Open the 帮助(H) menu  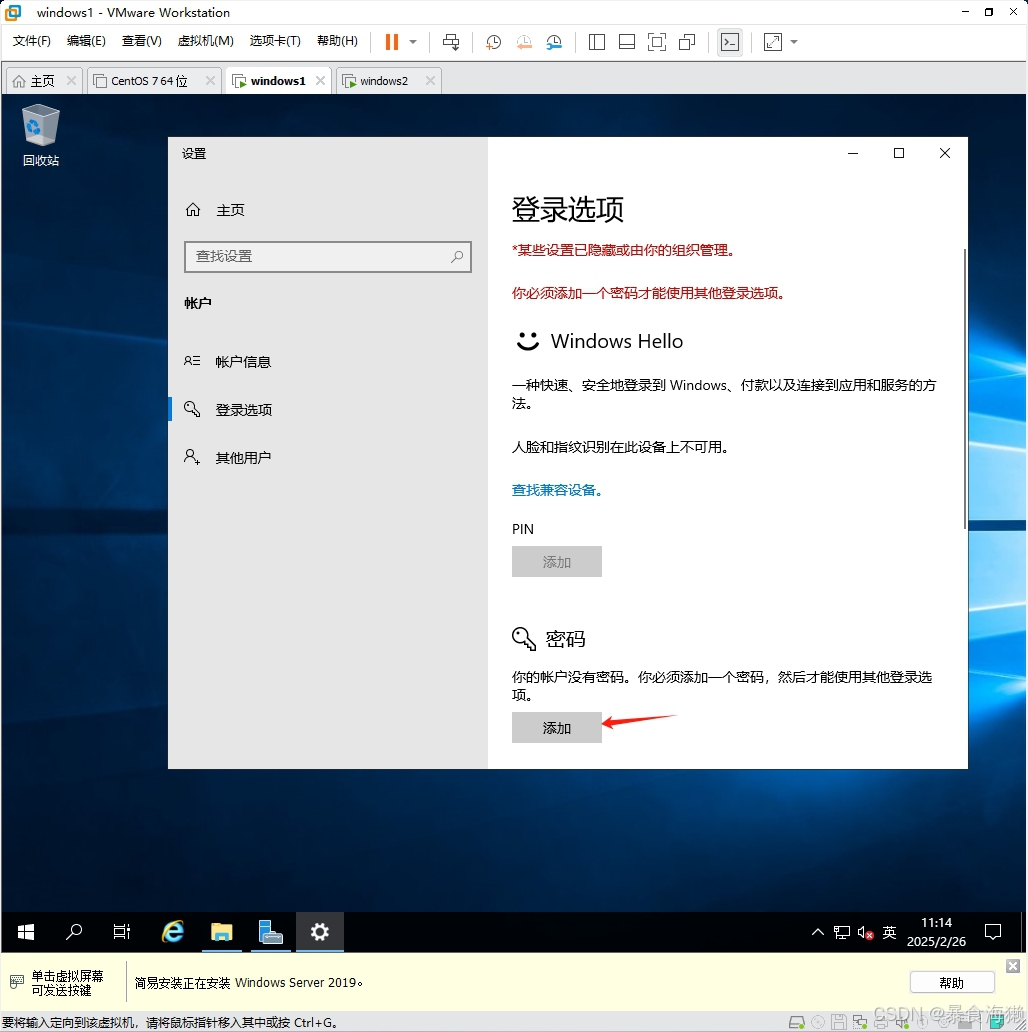point(338,41)
